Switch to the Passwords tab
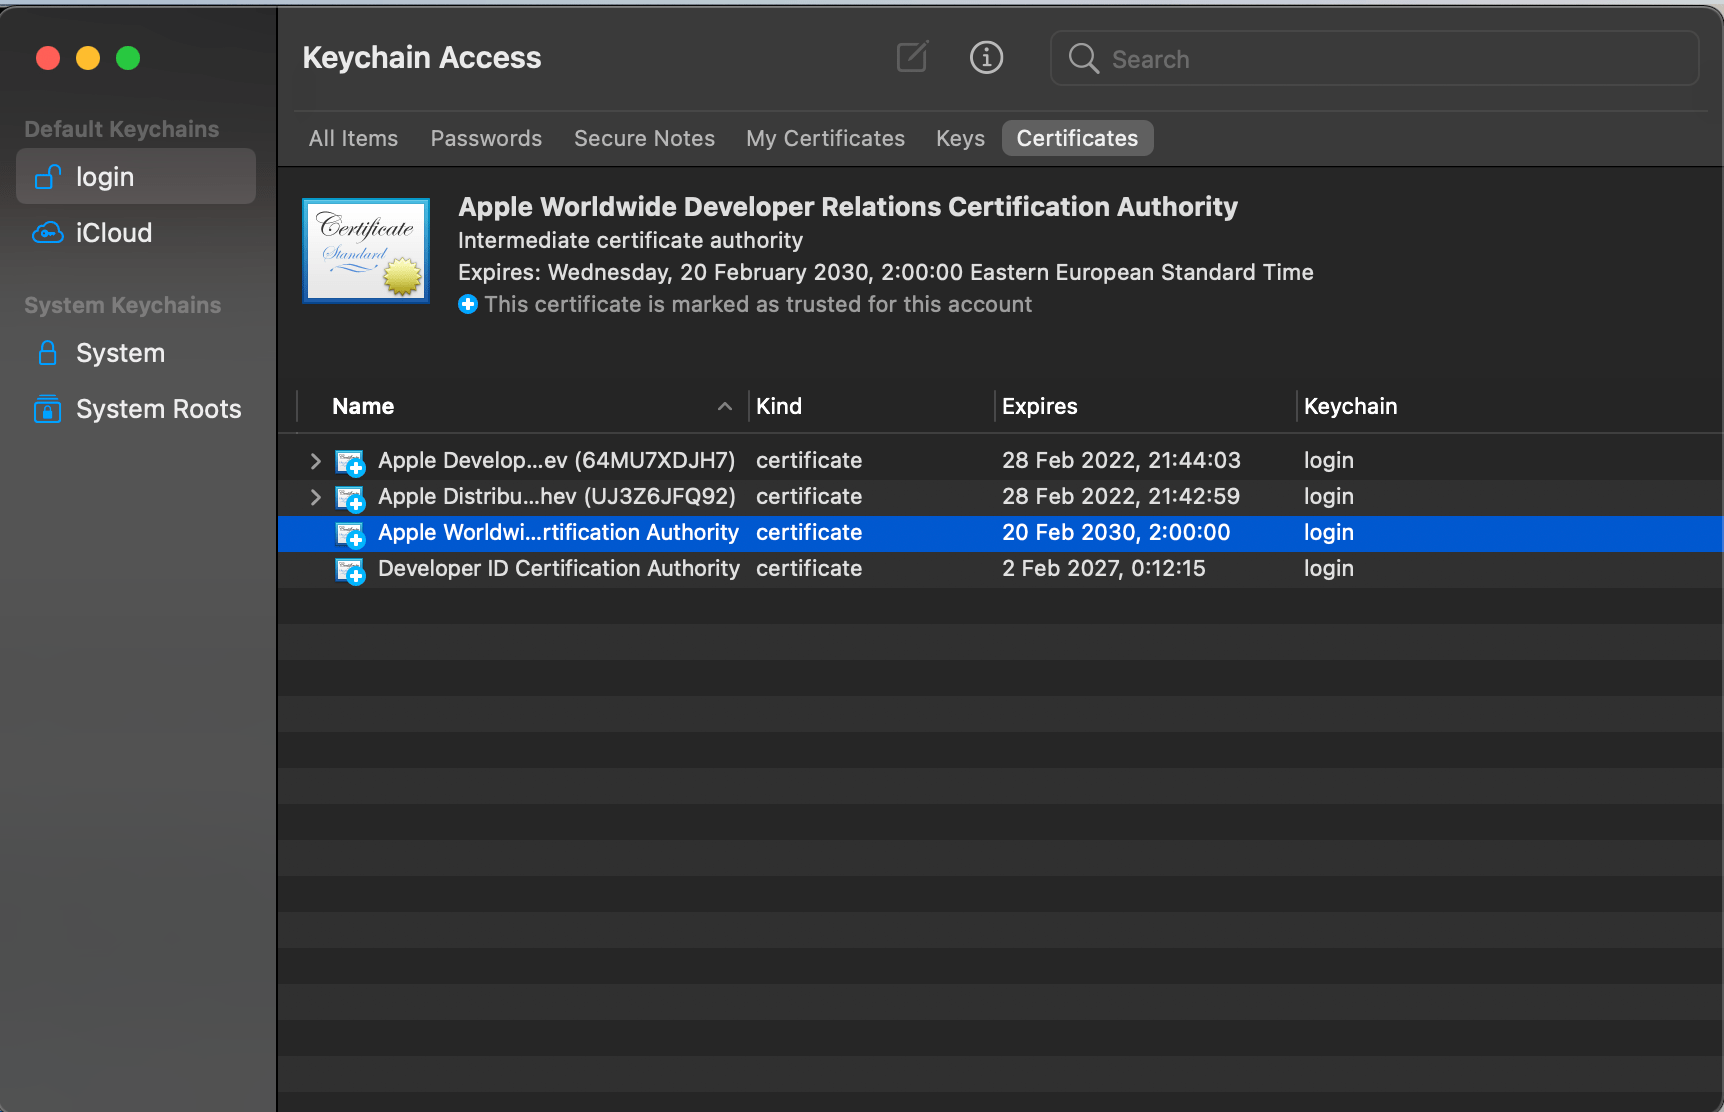 (x=486, y=138)
